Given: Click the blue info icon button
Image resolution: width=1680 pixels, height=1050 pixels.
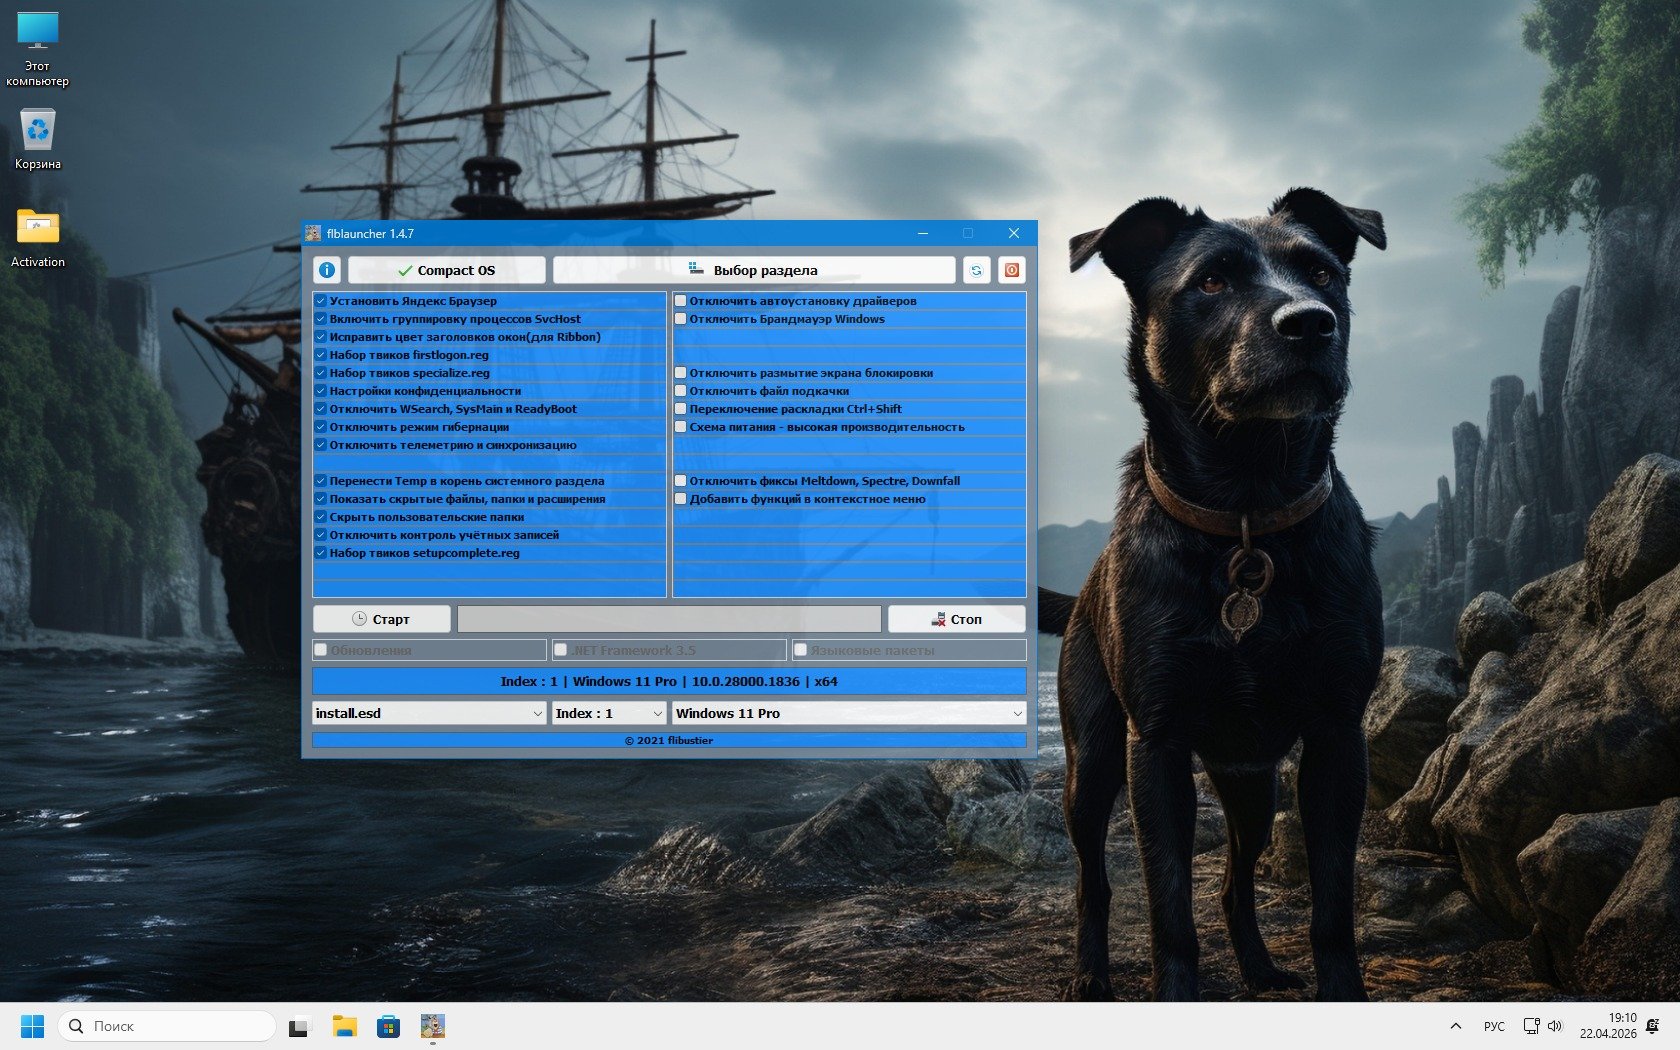Looking at the screenshot, I should pyautogui.click(x=326, y=270).
